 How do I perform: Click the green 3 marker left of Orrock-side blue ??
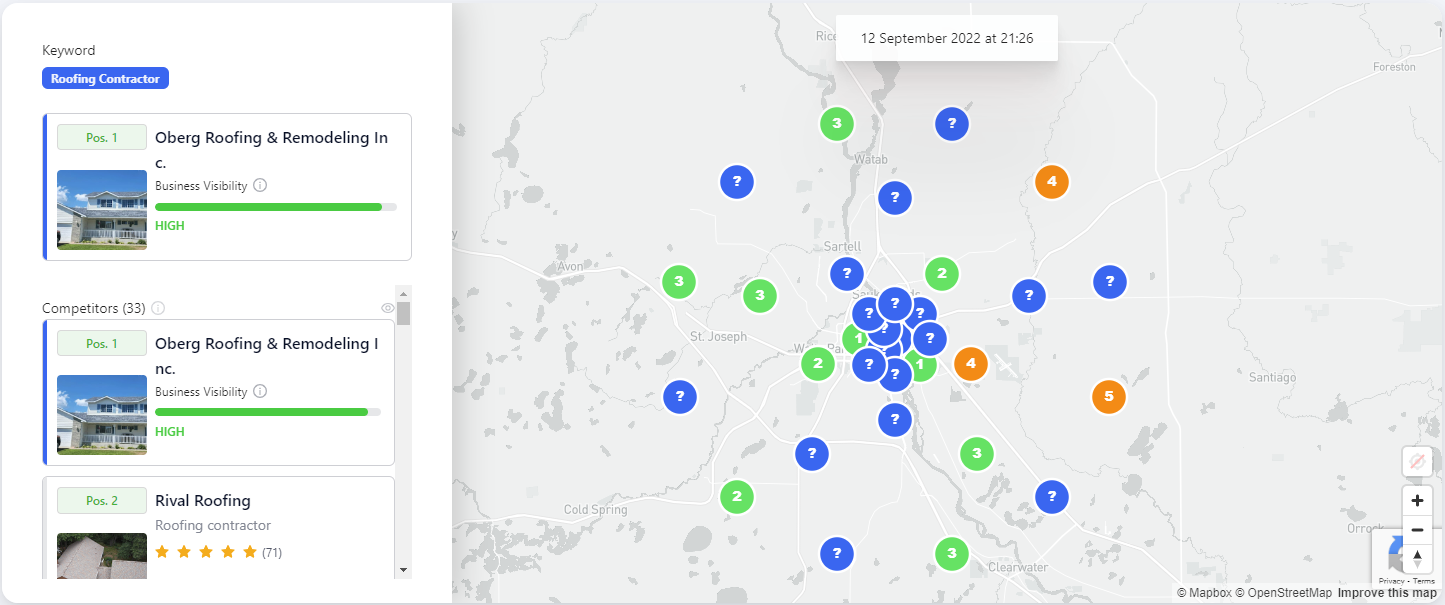coord(977,453)
